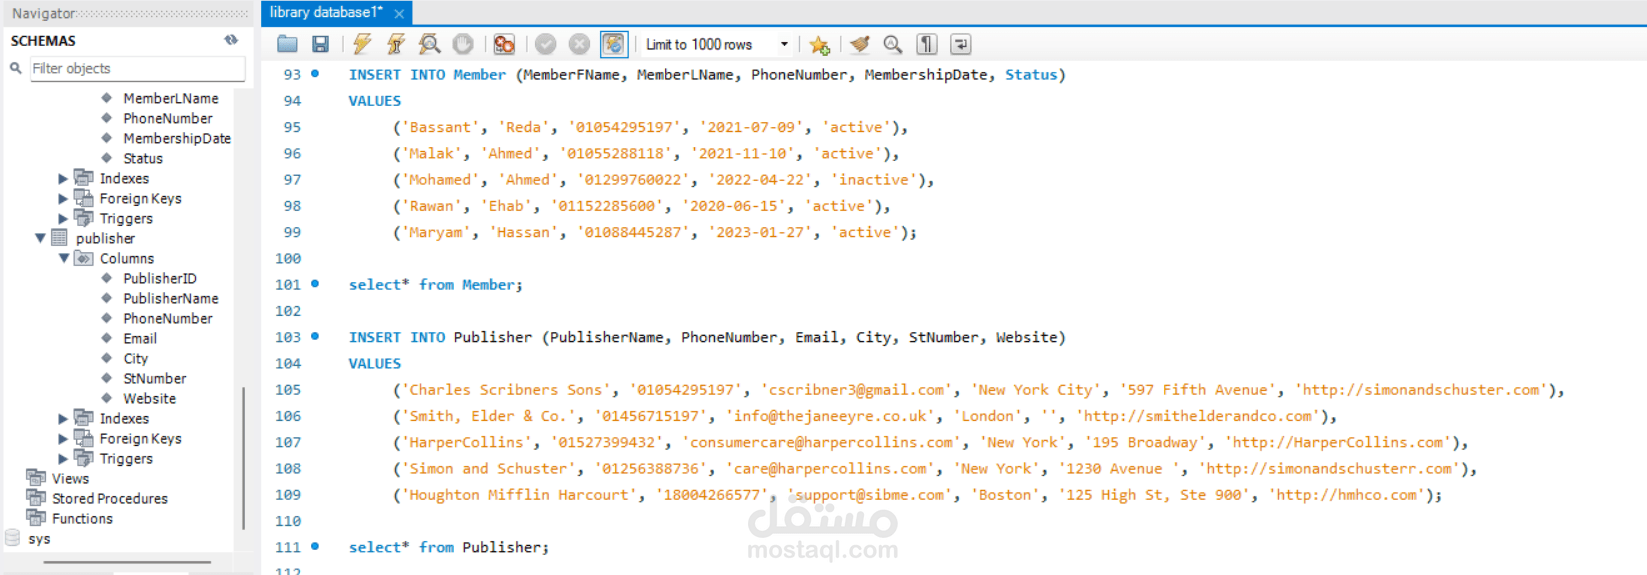Save snippet using the star icon
This screenshot has height=575, width=1647.
(x=820, y=45)
